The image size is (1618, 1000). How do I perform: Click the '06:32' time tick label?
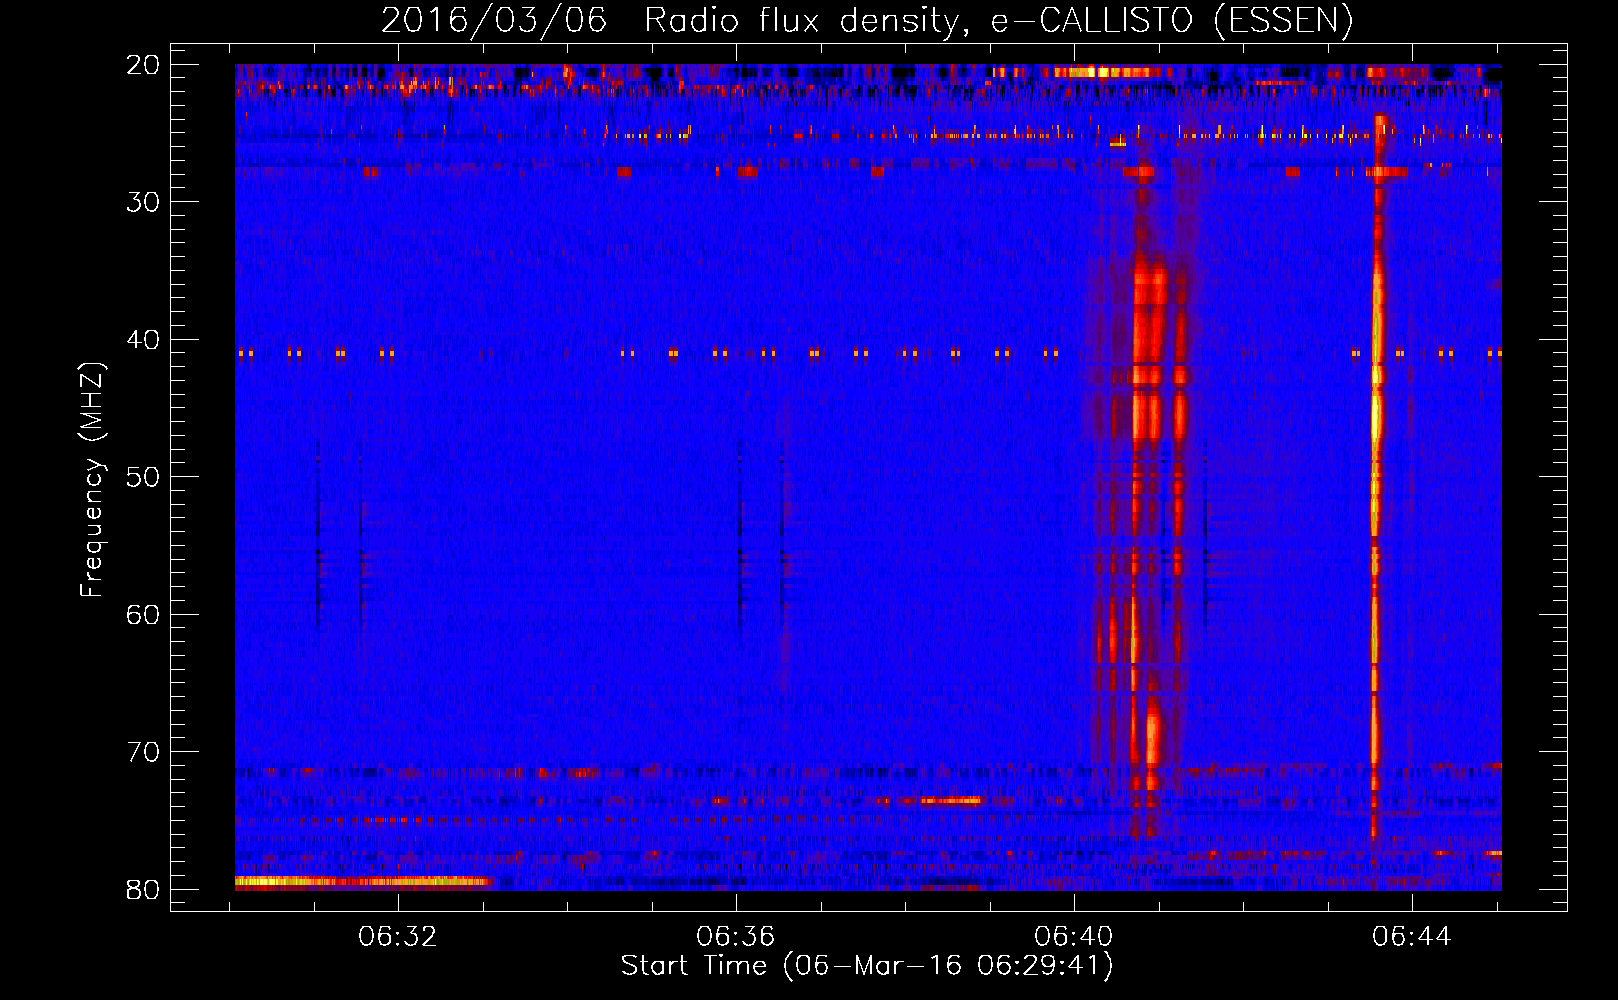point(398,937)
